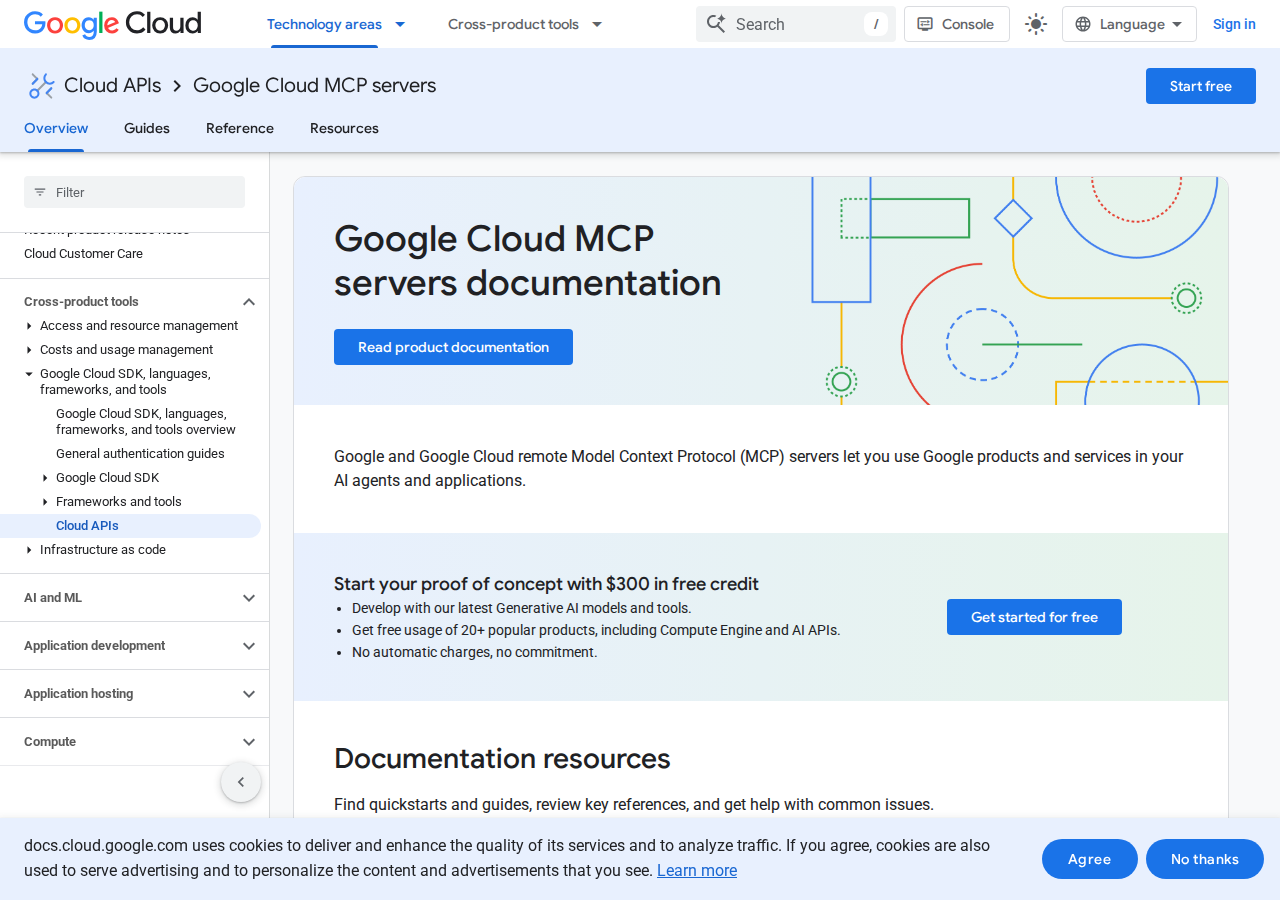Viewport: 1280px width, 900px height.
Task: Collapse the Cross-product tools sidebar section
Action: [x=249, y=302]
